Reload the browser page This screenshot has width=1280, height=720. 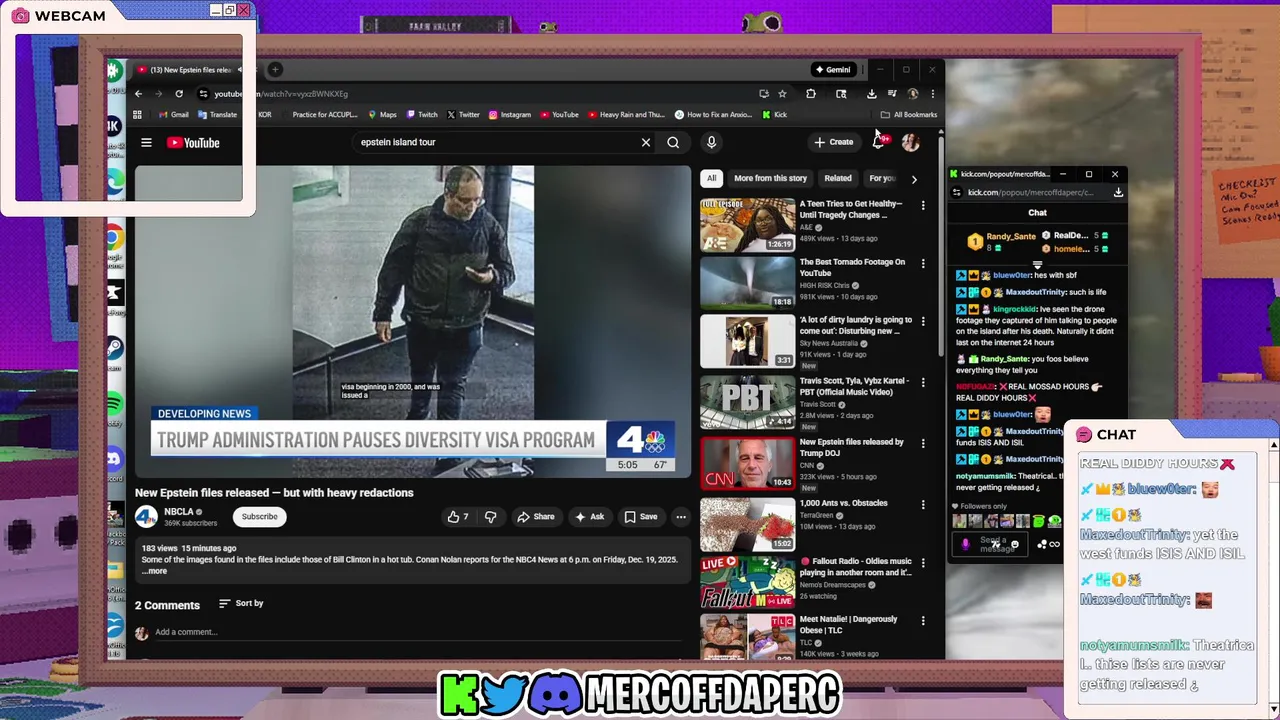179,94
